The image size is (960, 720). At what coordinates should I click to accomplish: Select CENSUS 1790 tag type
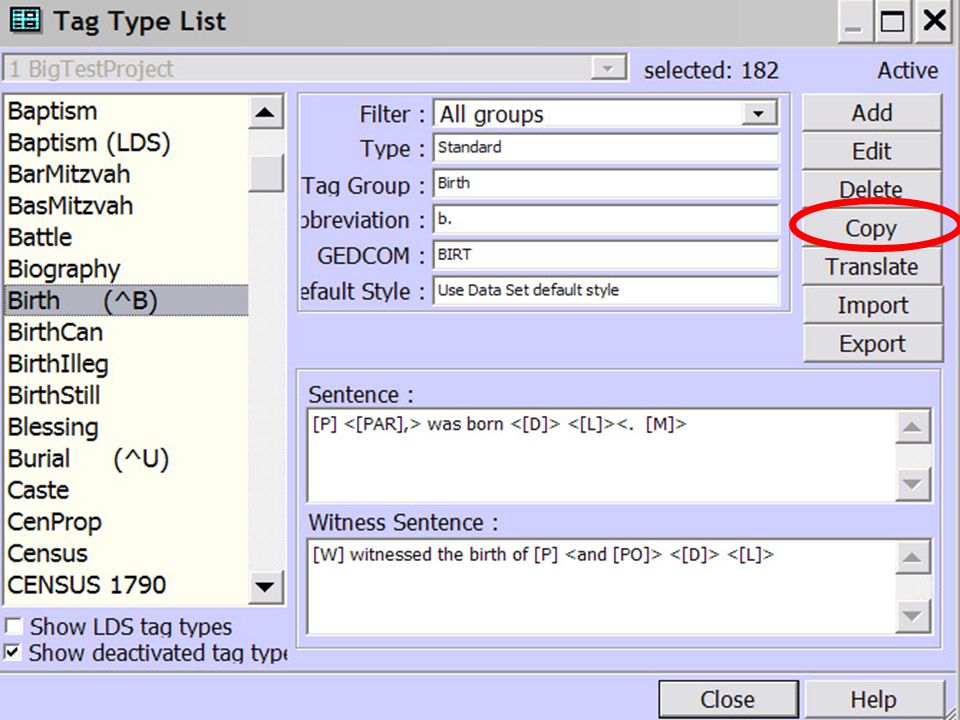[x=126, y=585]
